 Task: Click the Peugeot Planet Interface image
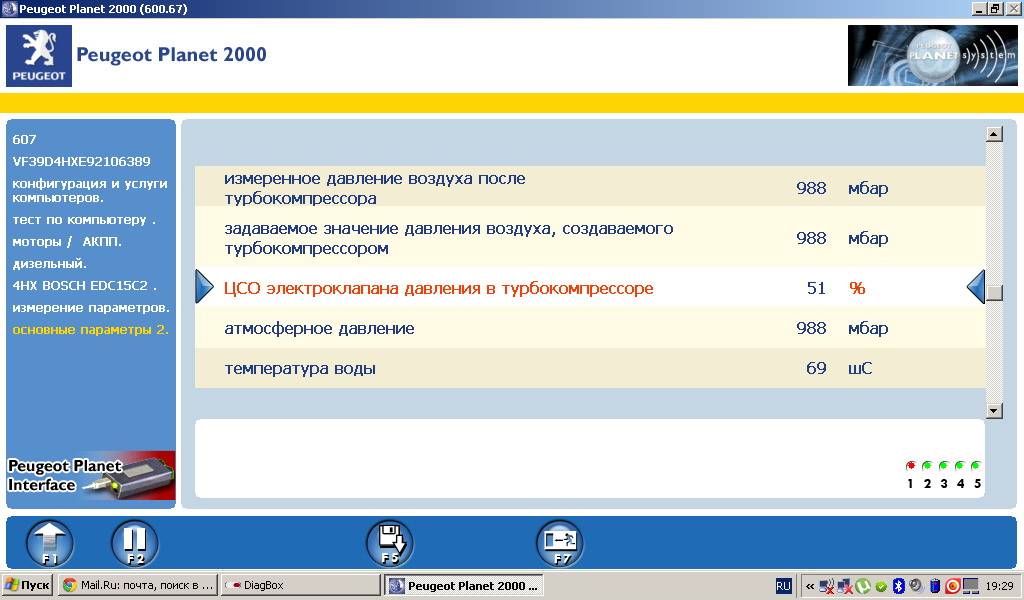[91, 475]
